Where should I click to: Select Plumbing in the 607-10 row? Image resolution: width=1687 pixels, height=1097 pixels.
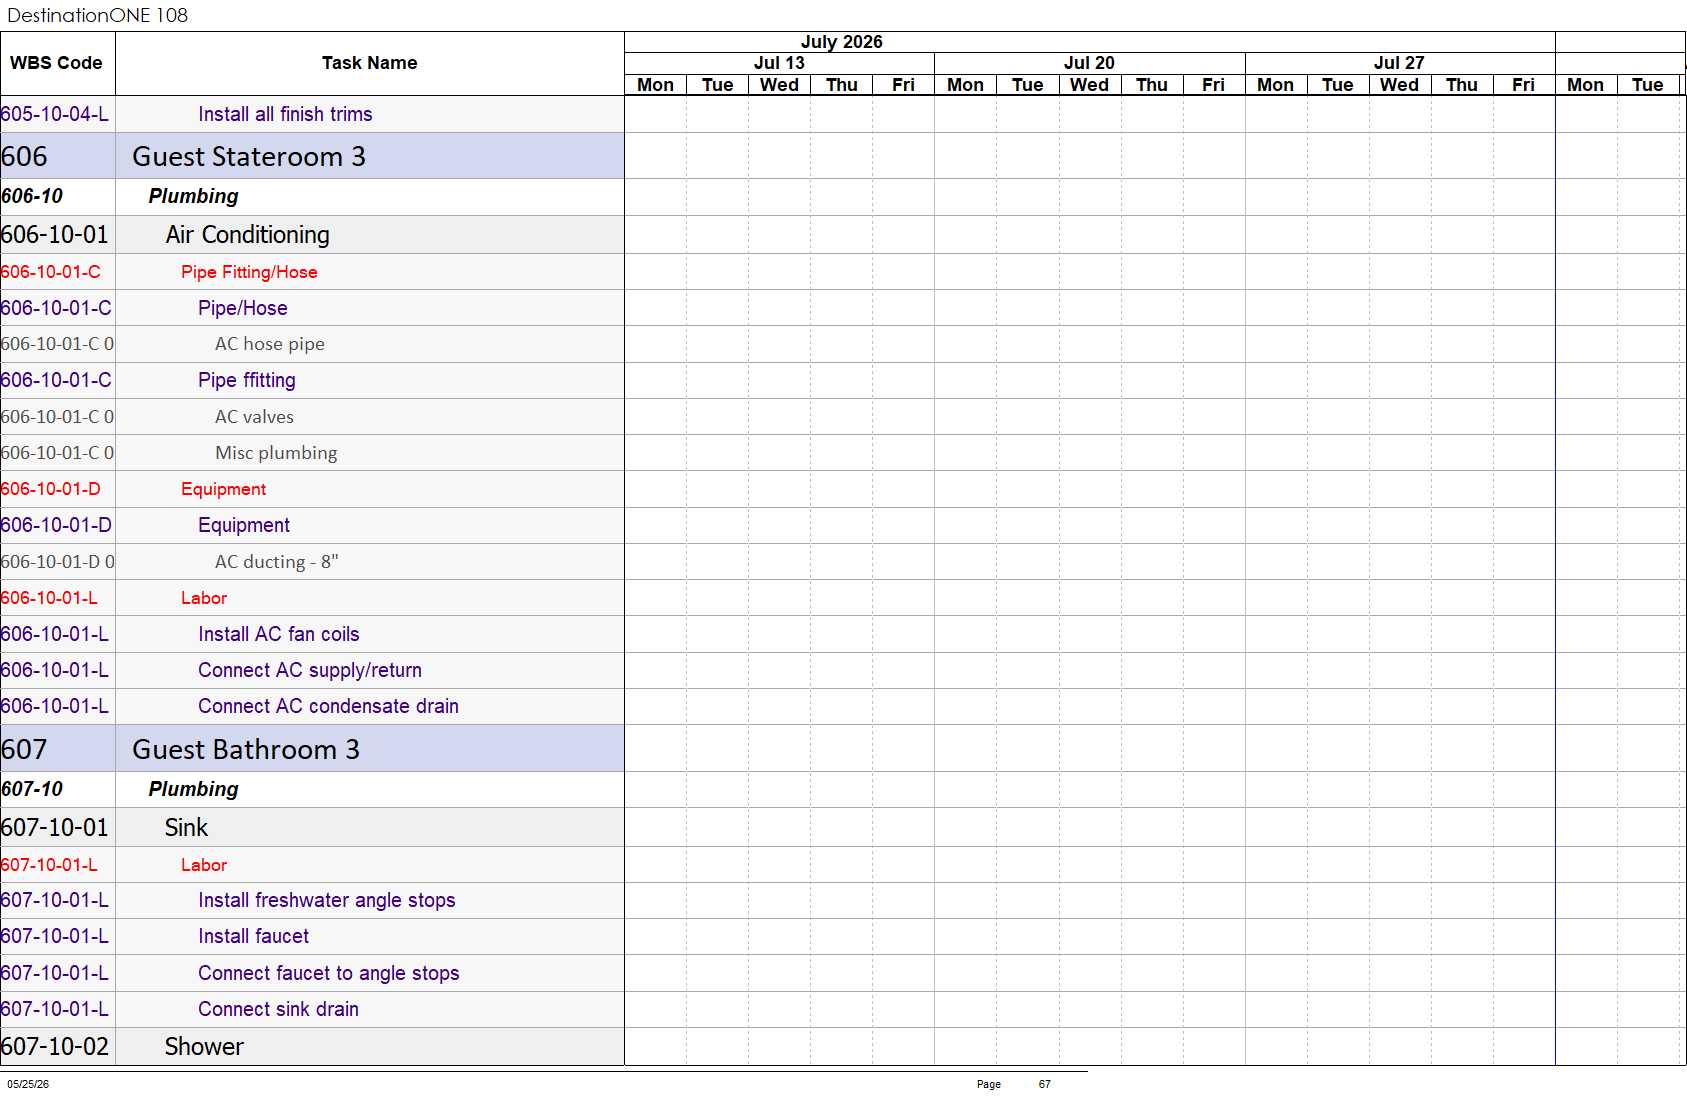193,789
